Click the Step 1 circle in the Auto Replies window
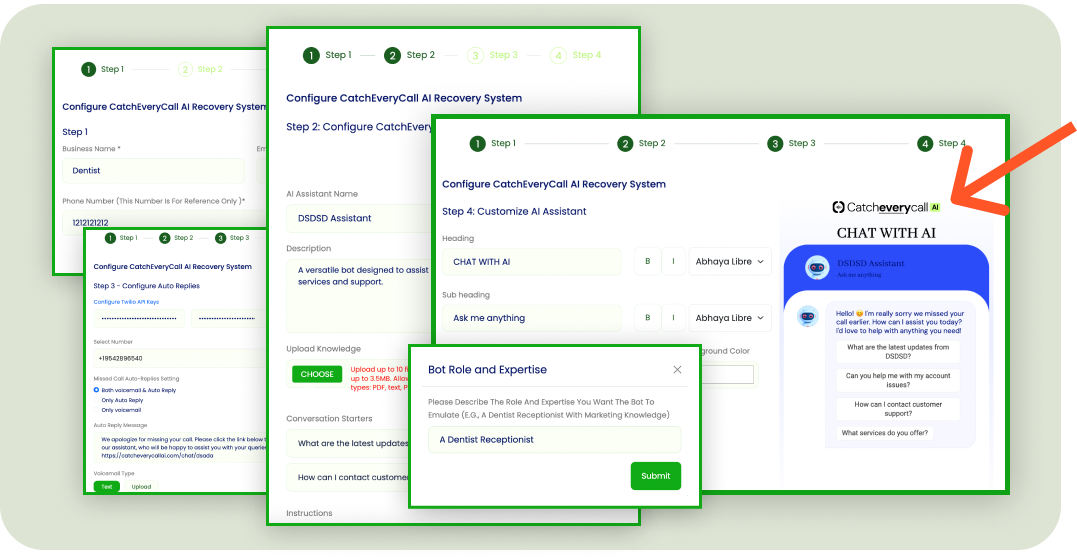Viewport: 1077px width, 560px height. (x=110, y=238)
